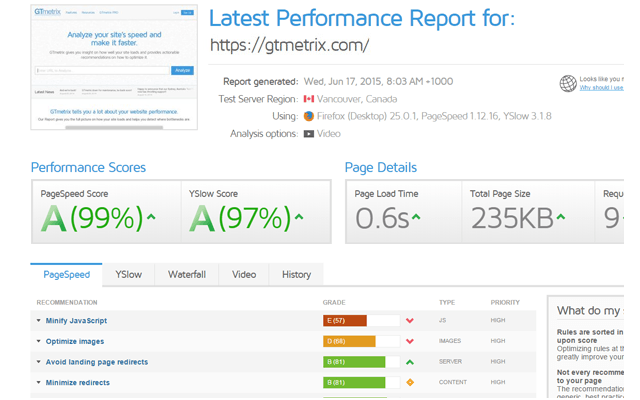Click the https://gtmetrix.com/ URL heading
The height and width of the screenshot is (400, 640).
tap(289, 45)
